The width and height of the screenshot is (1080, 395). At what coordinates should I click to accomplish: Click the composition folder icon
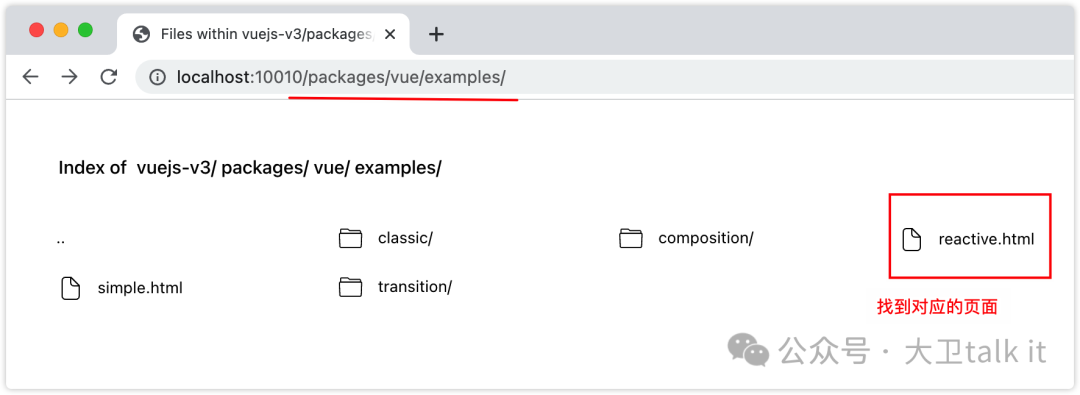(630, 239)
